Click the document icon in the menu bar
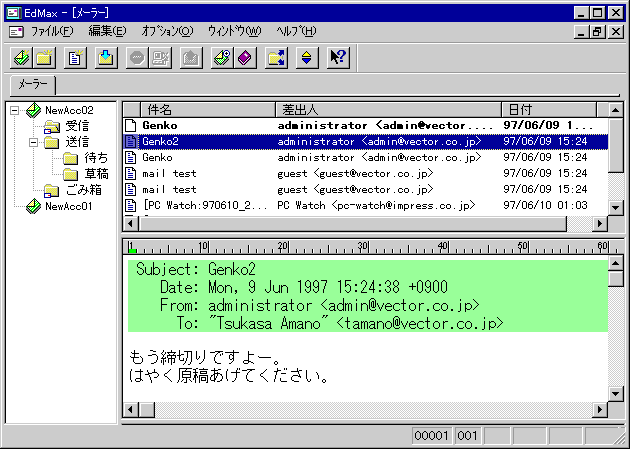 16,31
